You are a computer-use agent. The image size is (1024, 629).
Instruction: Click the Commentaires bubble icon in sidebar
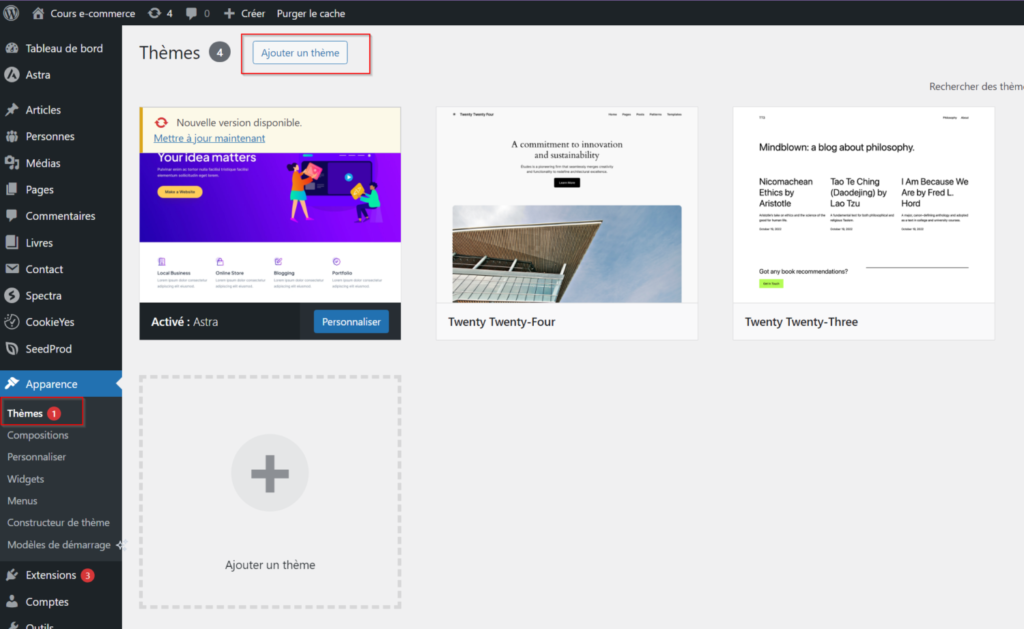(12, 216)
